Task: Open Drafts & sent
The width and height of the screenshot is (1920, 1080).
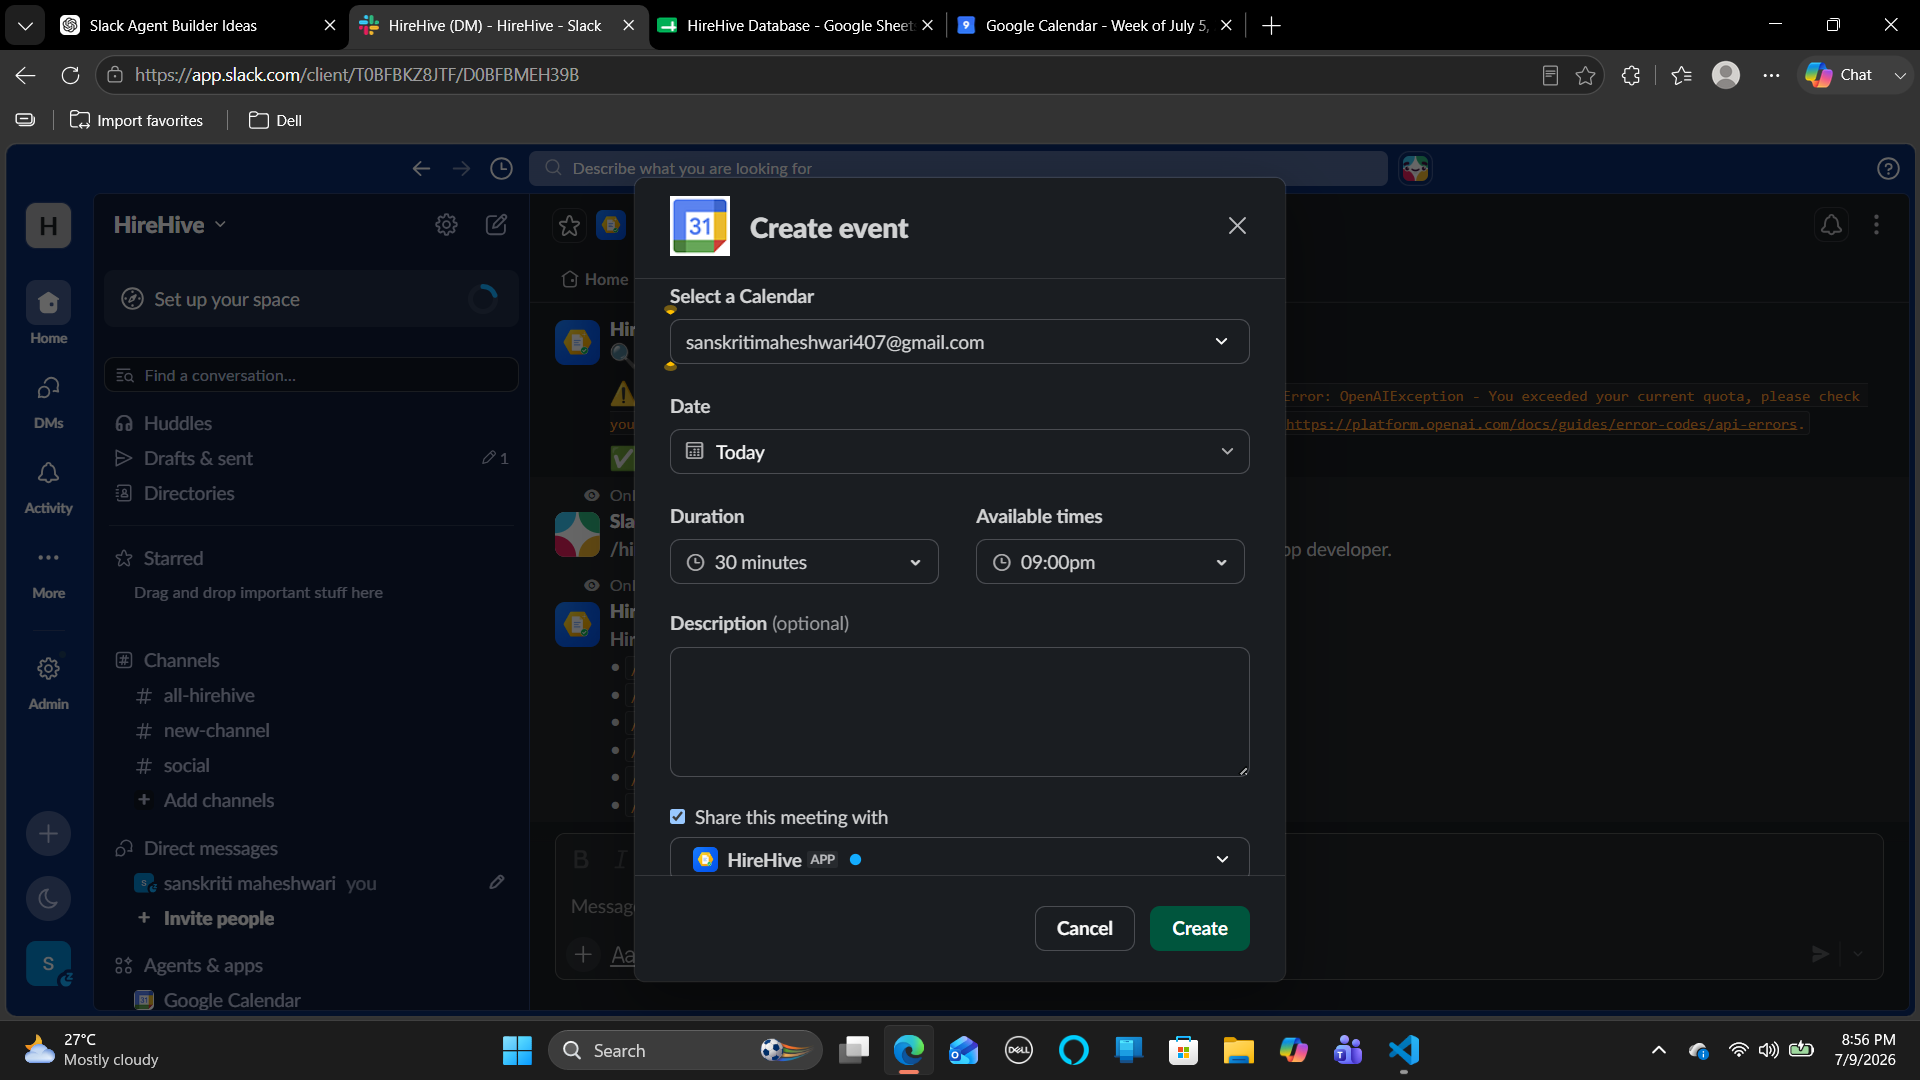Action: coord(311,458)
